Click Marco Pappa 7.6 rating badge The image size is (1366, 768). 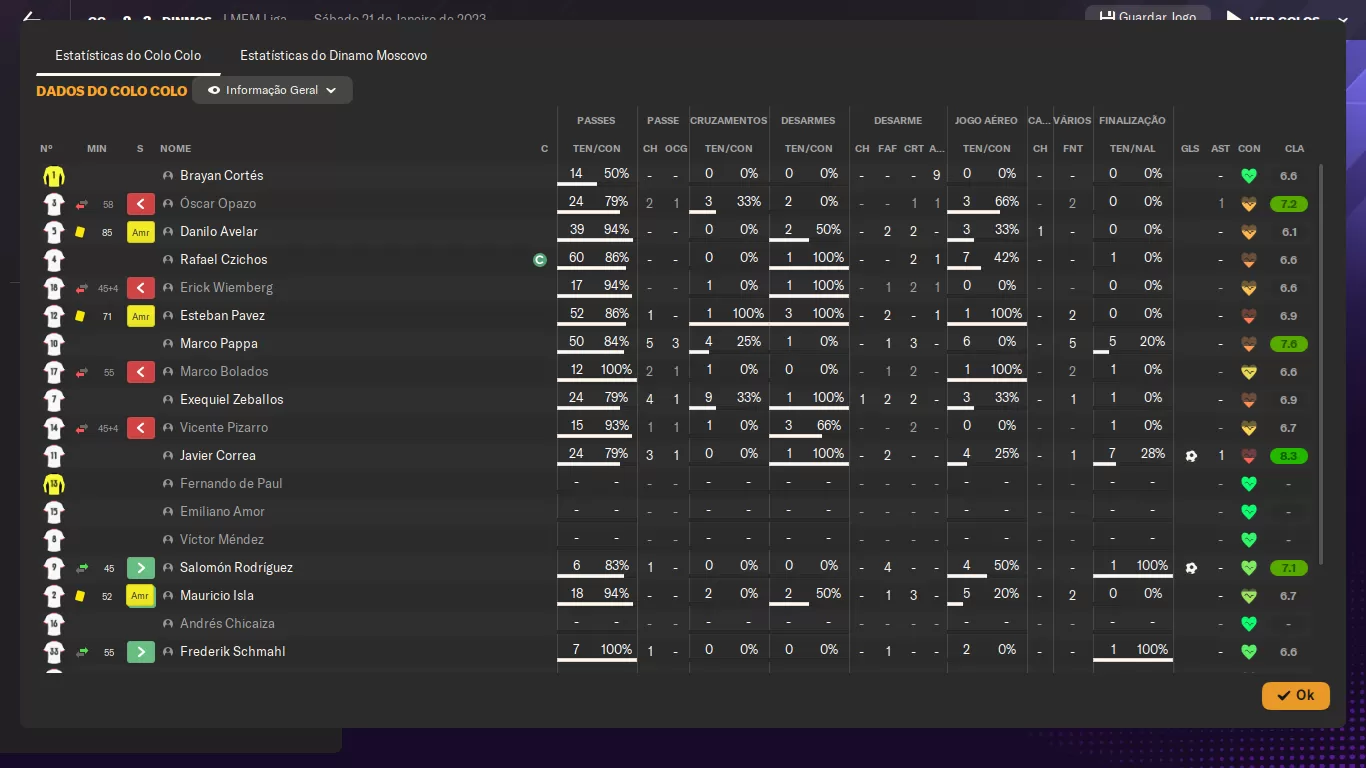tap(1289, 344)
